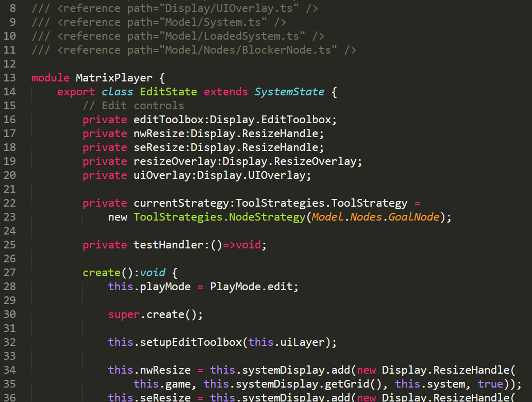
Task: Click the setupEditToolbox method call
Action: (x=190, y=342)
